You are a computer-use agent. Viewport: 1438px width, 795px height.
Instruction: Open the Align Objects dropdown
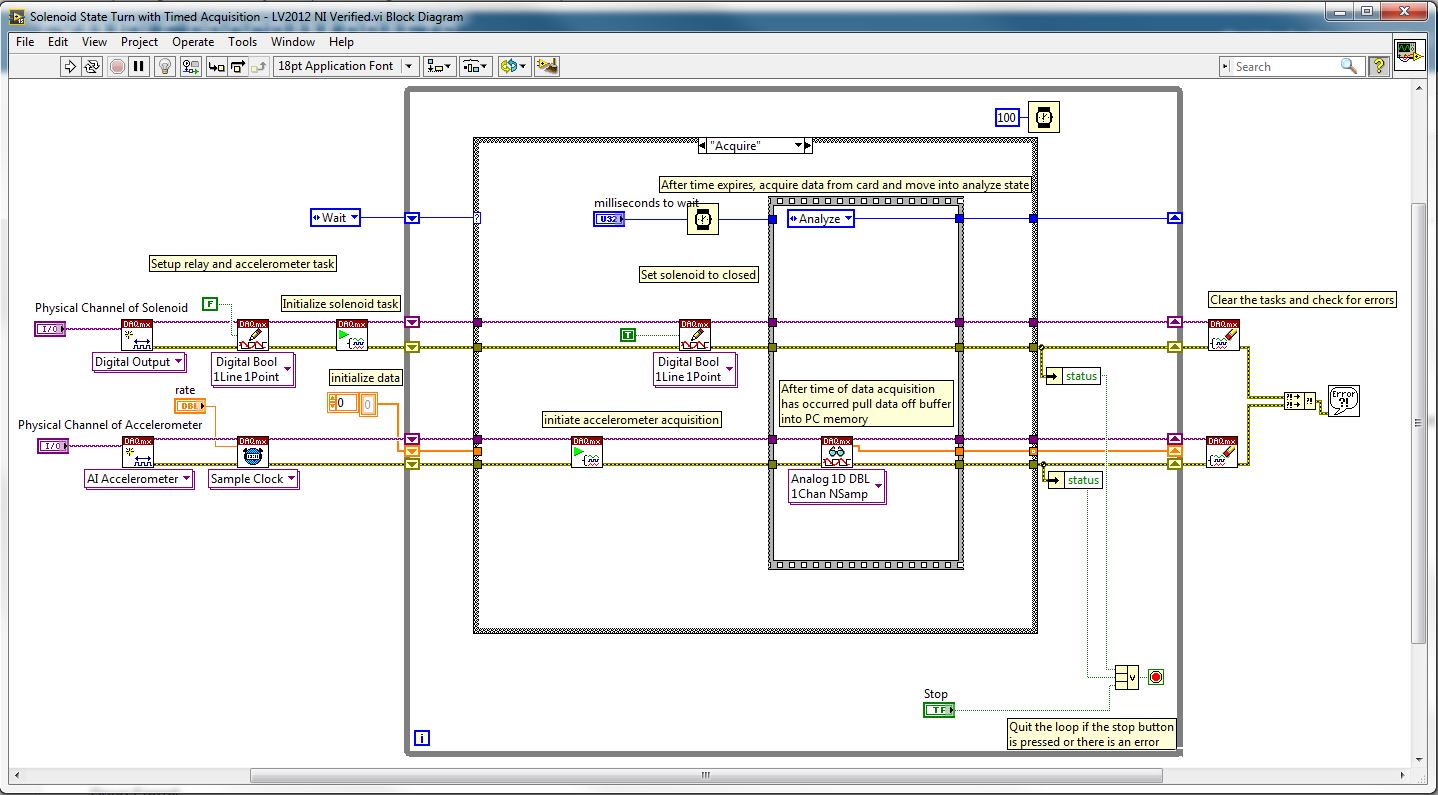pos(439,66)
